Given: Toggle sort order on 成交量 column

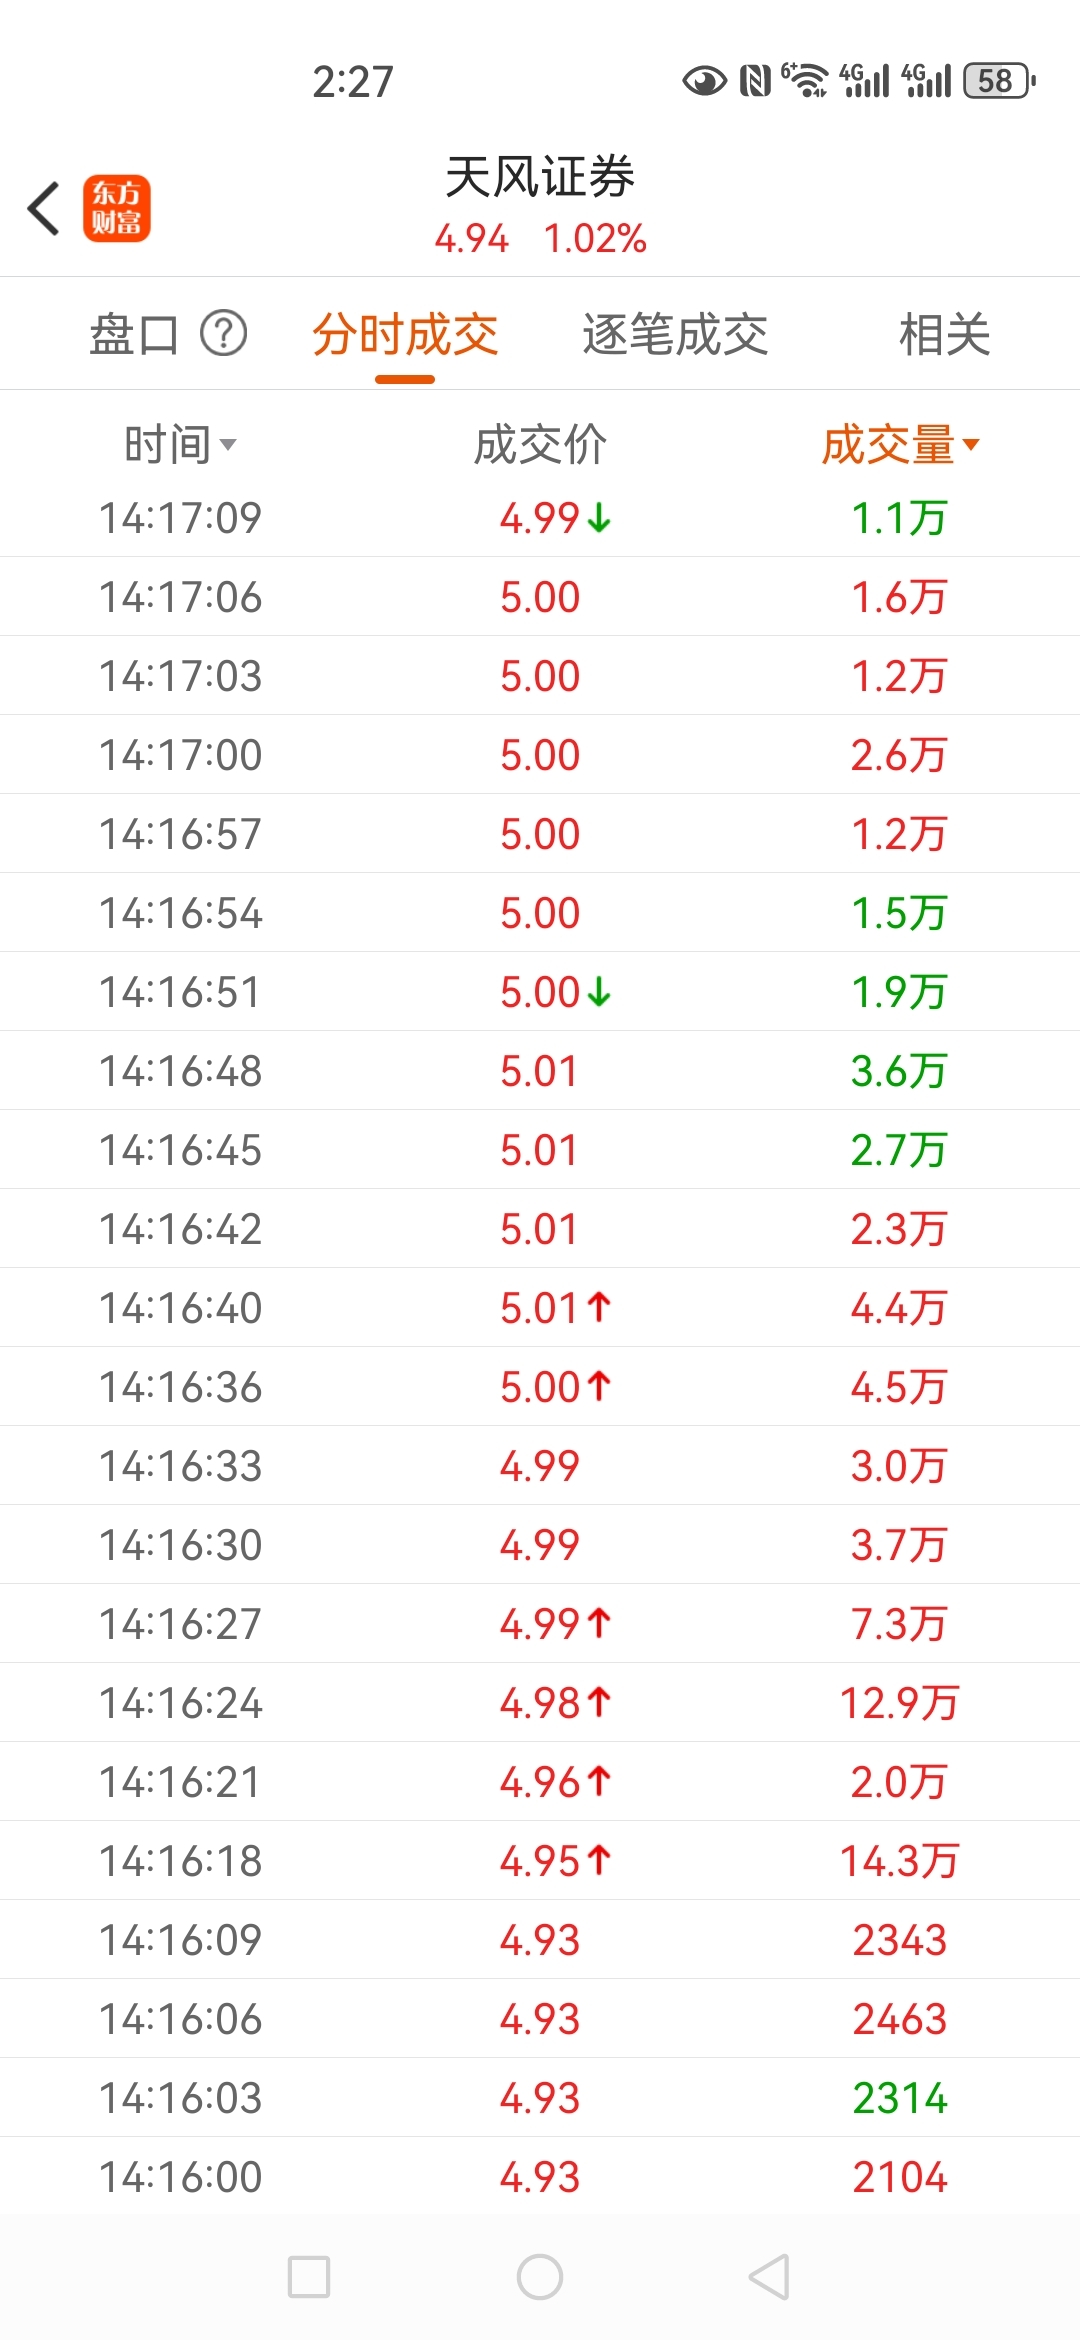Looking at the screenshot, I should point(901,444).
